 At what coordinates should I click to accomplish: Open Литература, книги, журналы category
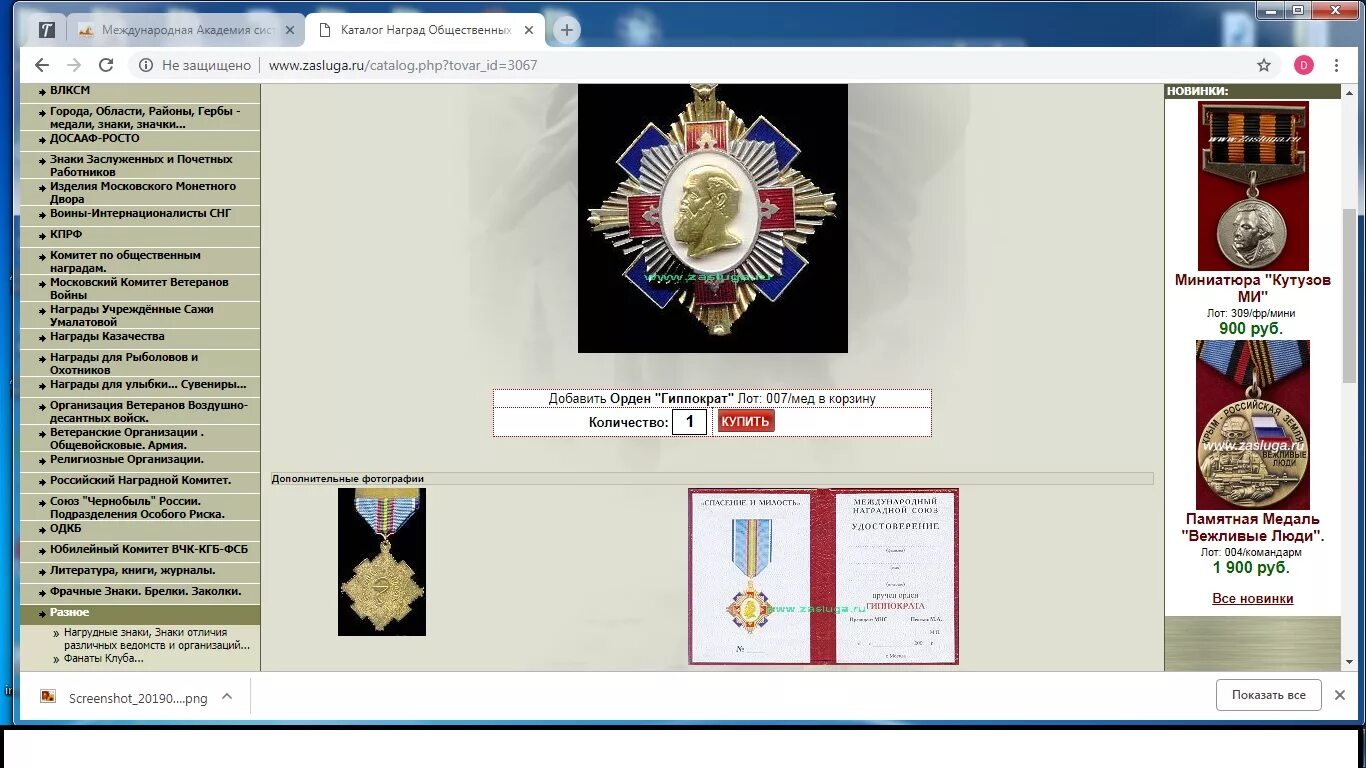pyautogui.click(x=133, y=570)
